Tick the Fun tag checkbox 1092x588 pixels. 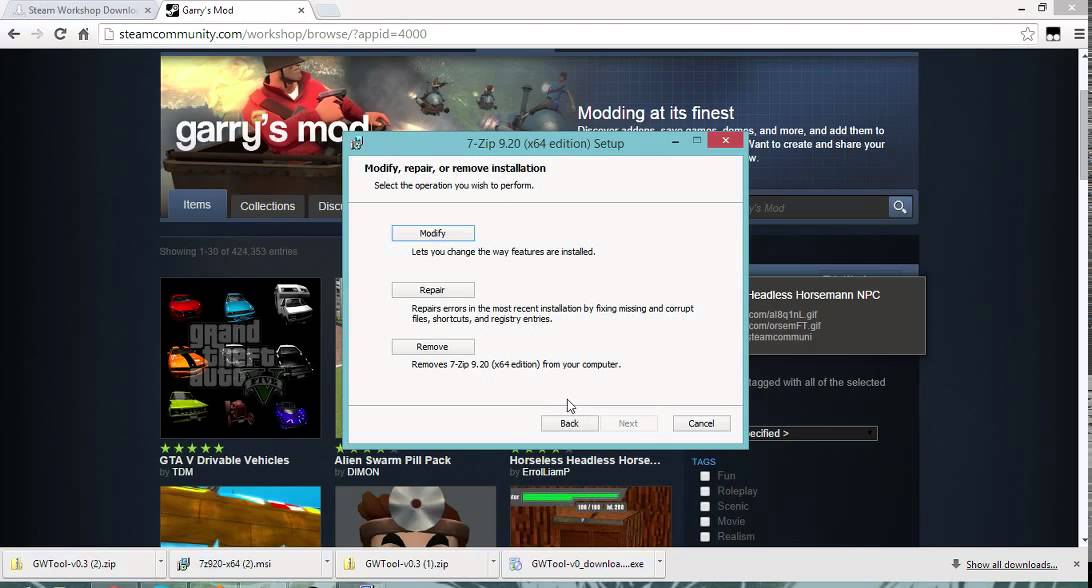[705, 476]
